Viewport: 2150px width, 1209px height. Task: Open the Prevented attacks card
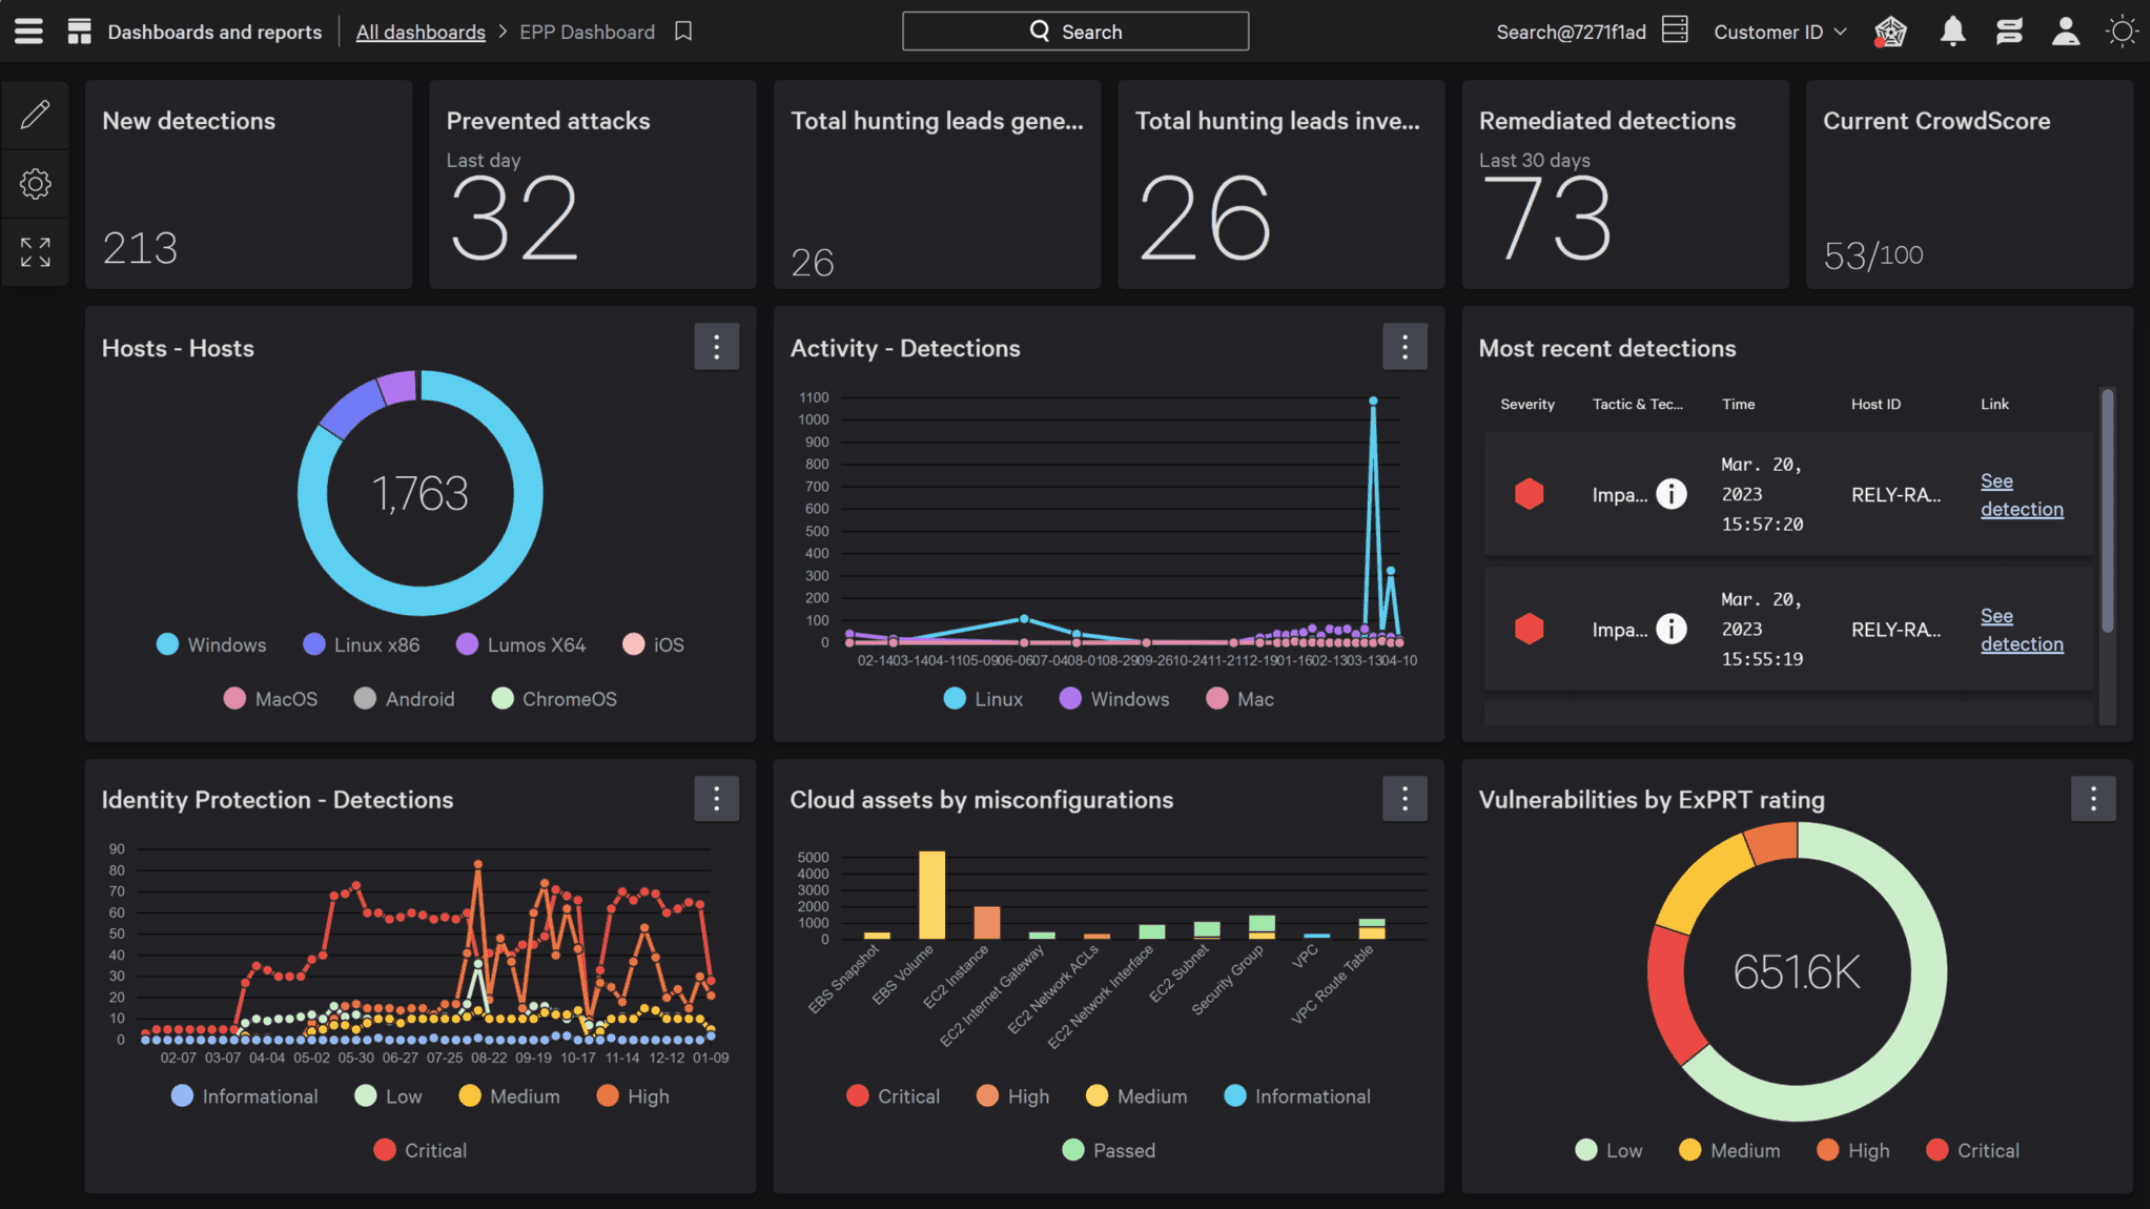[x=592, y=185]
